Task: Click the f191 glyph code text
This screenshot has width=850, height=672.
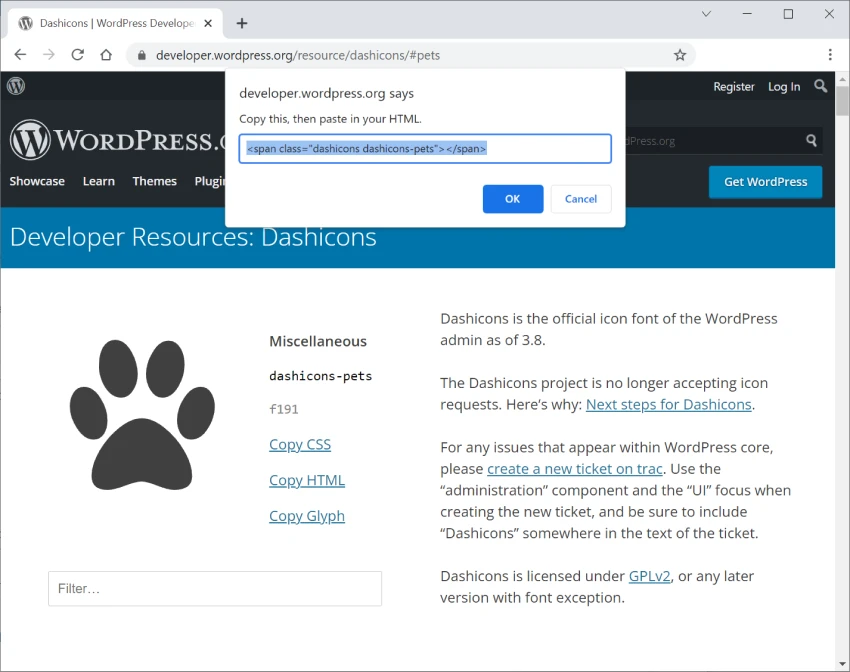Action: [284, 409]
